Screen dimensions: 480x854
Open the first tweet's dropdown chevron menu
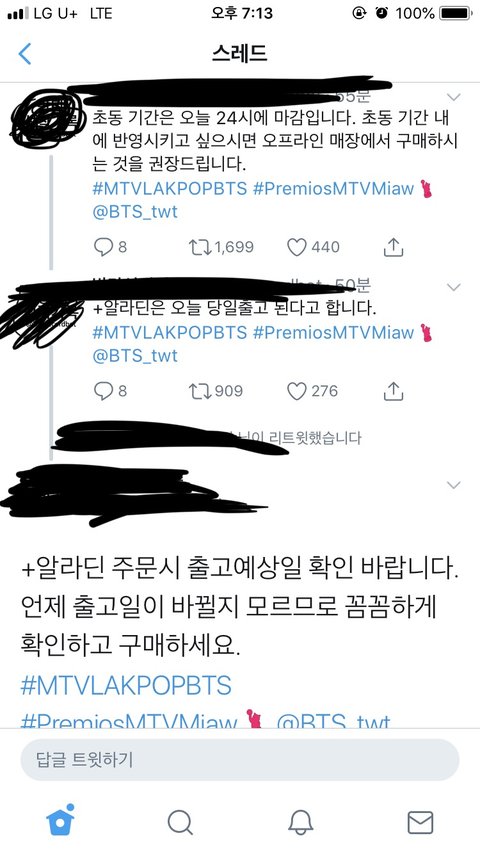453,97
